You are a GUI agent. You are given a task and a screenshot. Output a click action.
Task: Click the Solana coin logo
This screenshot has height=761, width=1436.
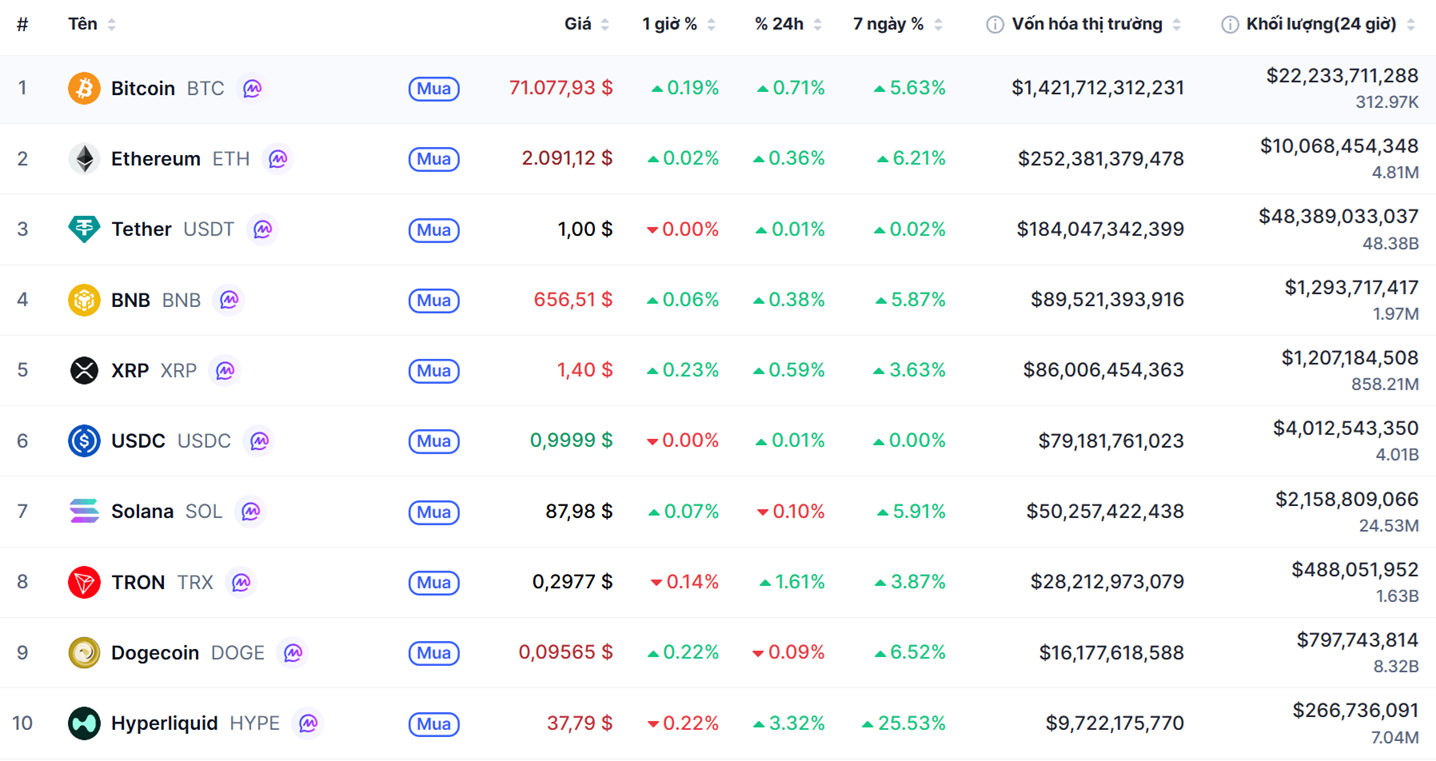coord(84,511)
